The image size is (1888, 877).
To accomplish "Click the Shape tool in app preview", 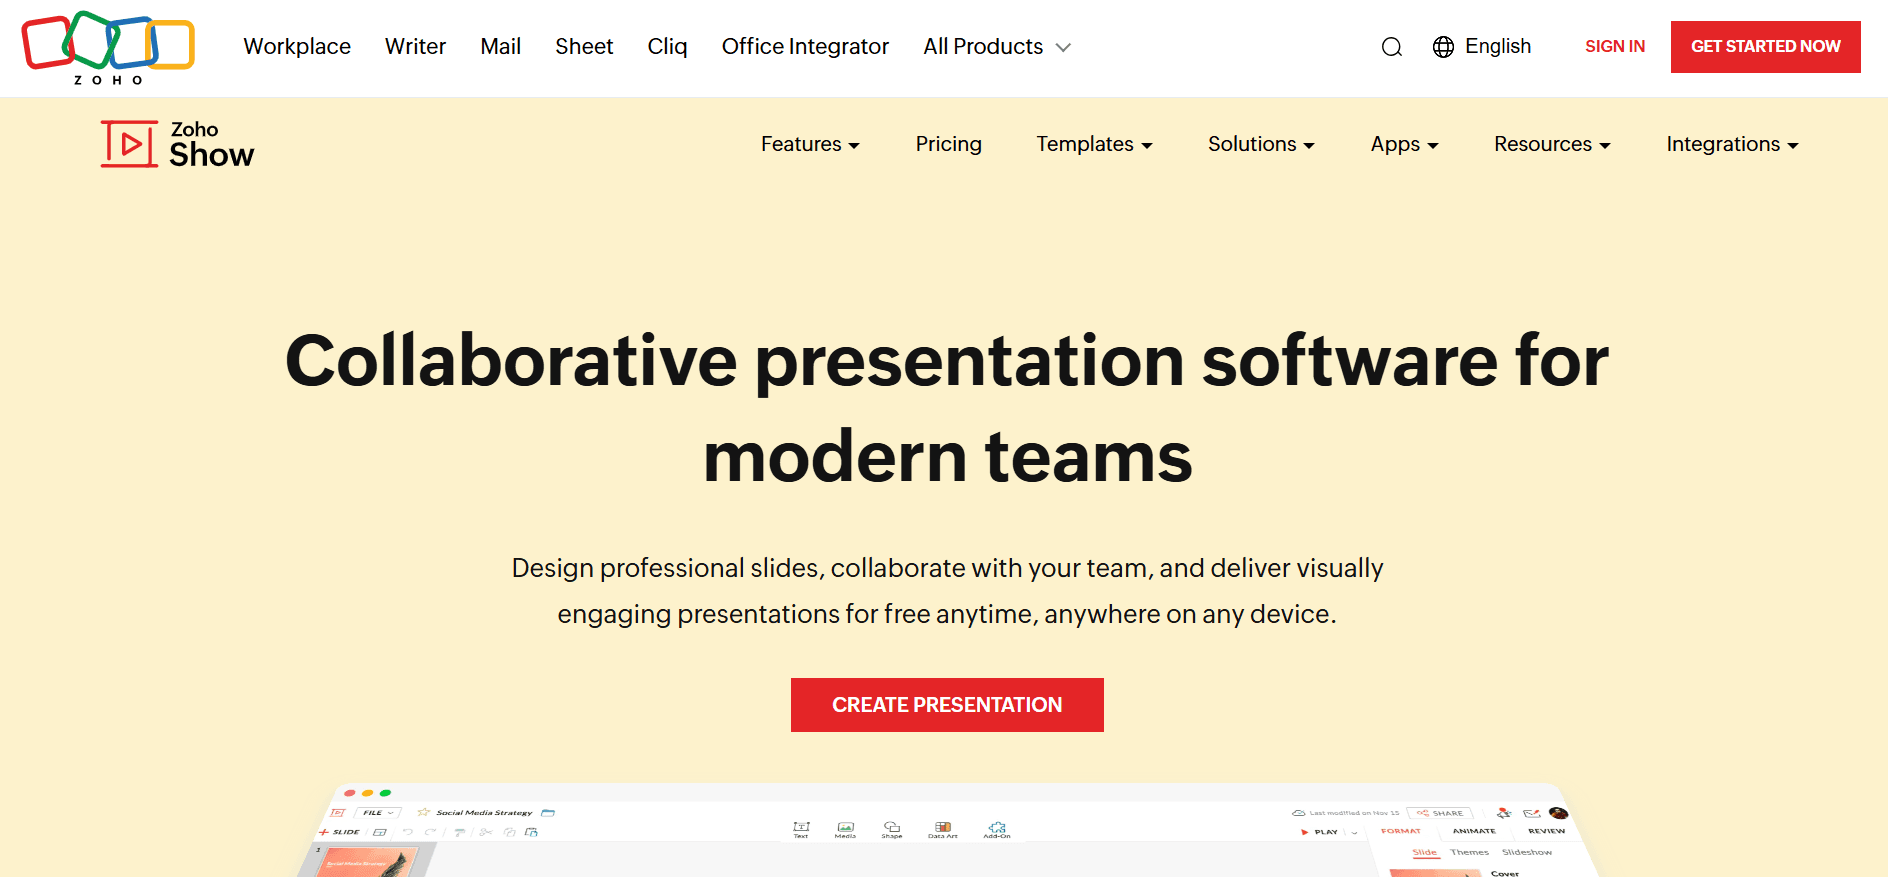I will coord(892,829).
